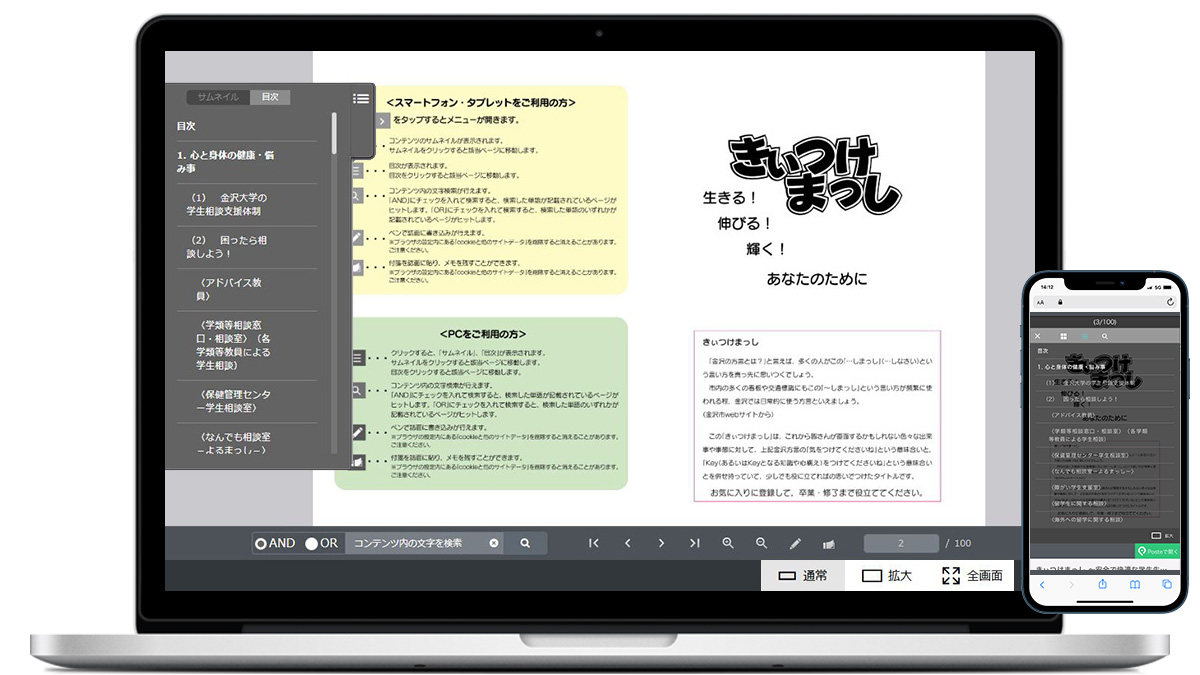Open section (1) 金沢大学の学生相談支援体制
1200x675 pixels.
click(x=228, y=205)
